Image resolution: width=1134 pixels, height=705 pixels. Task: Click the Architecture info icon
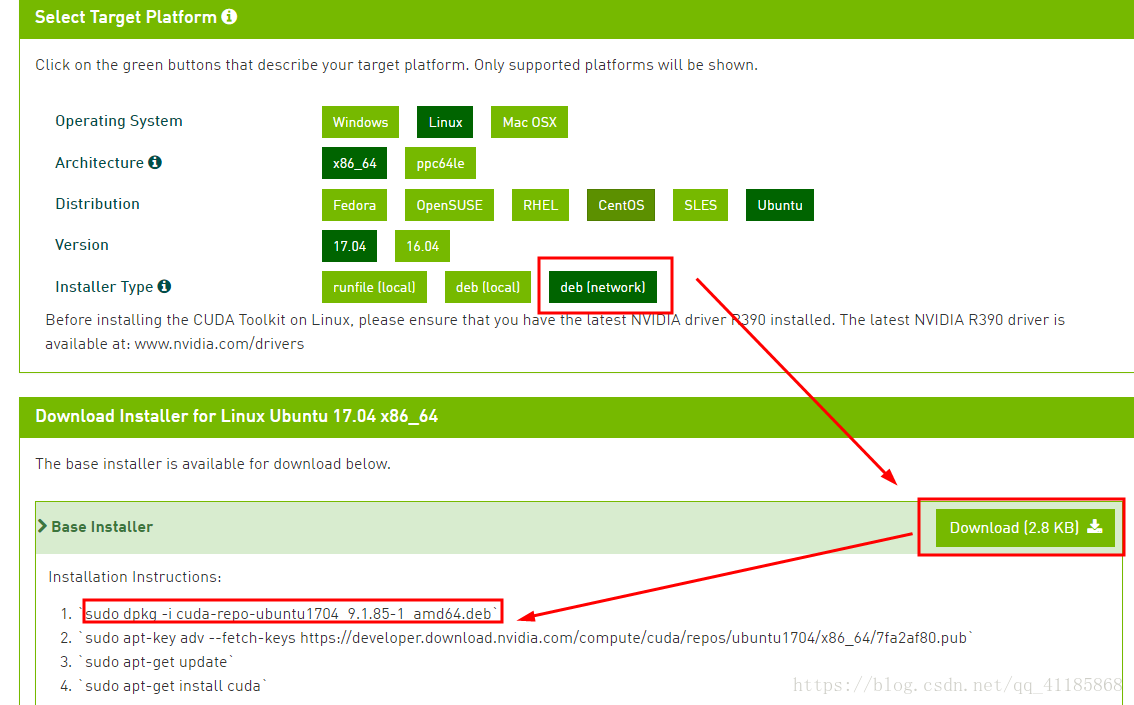[155, 162]
